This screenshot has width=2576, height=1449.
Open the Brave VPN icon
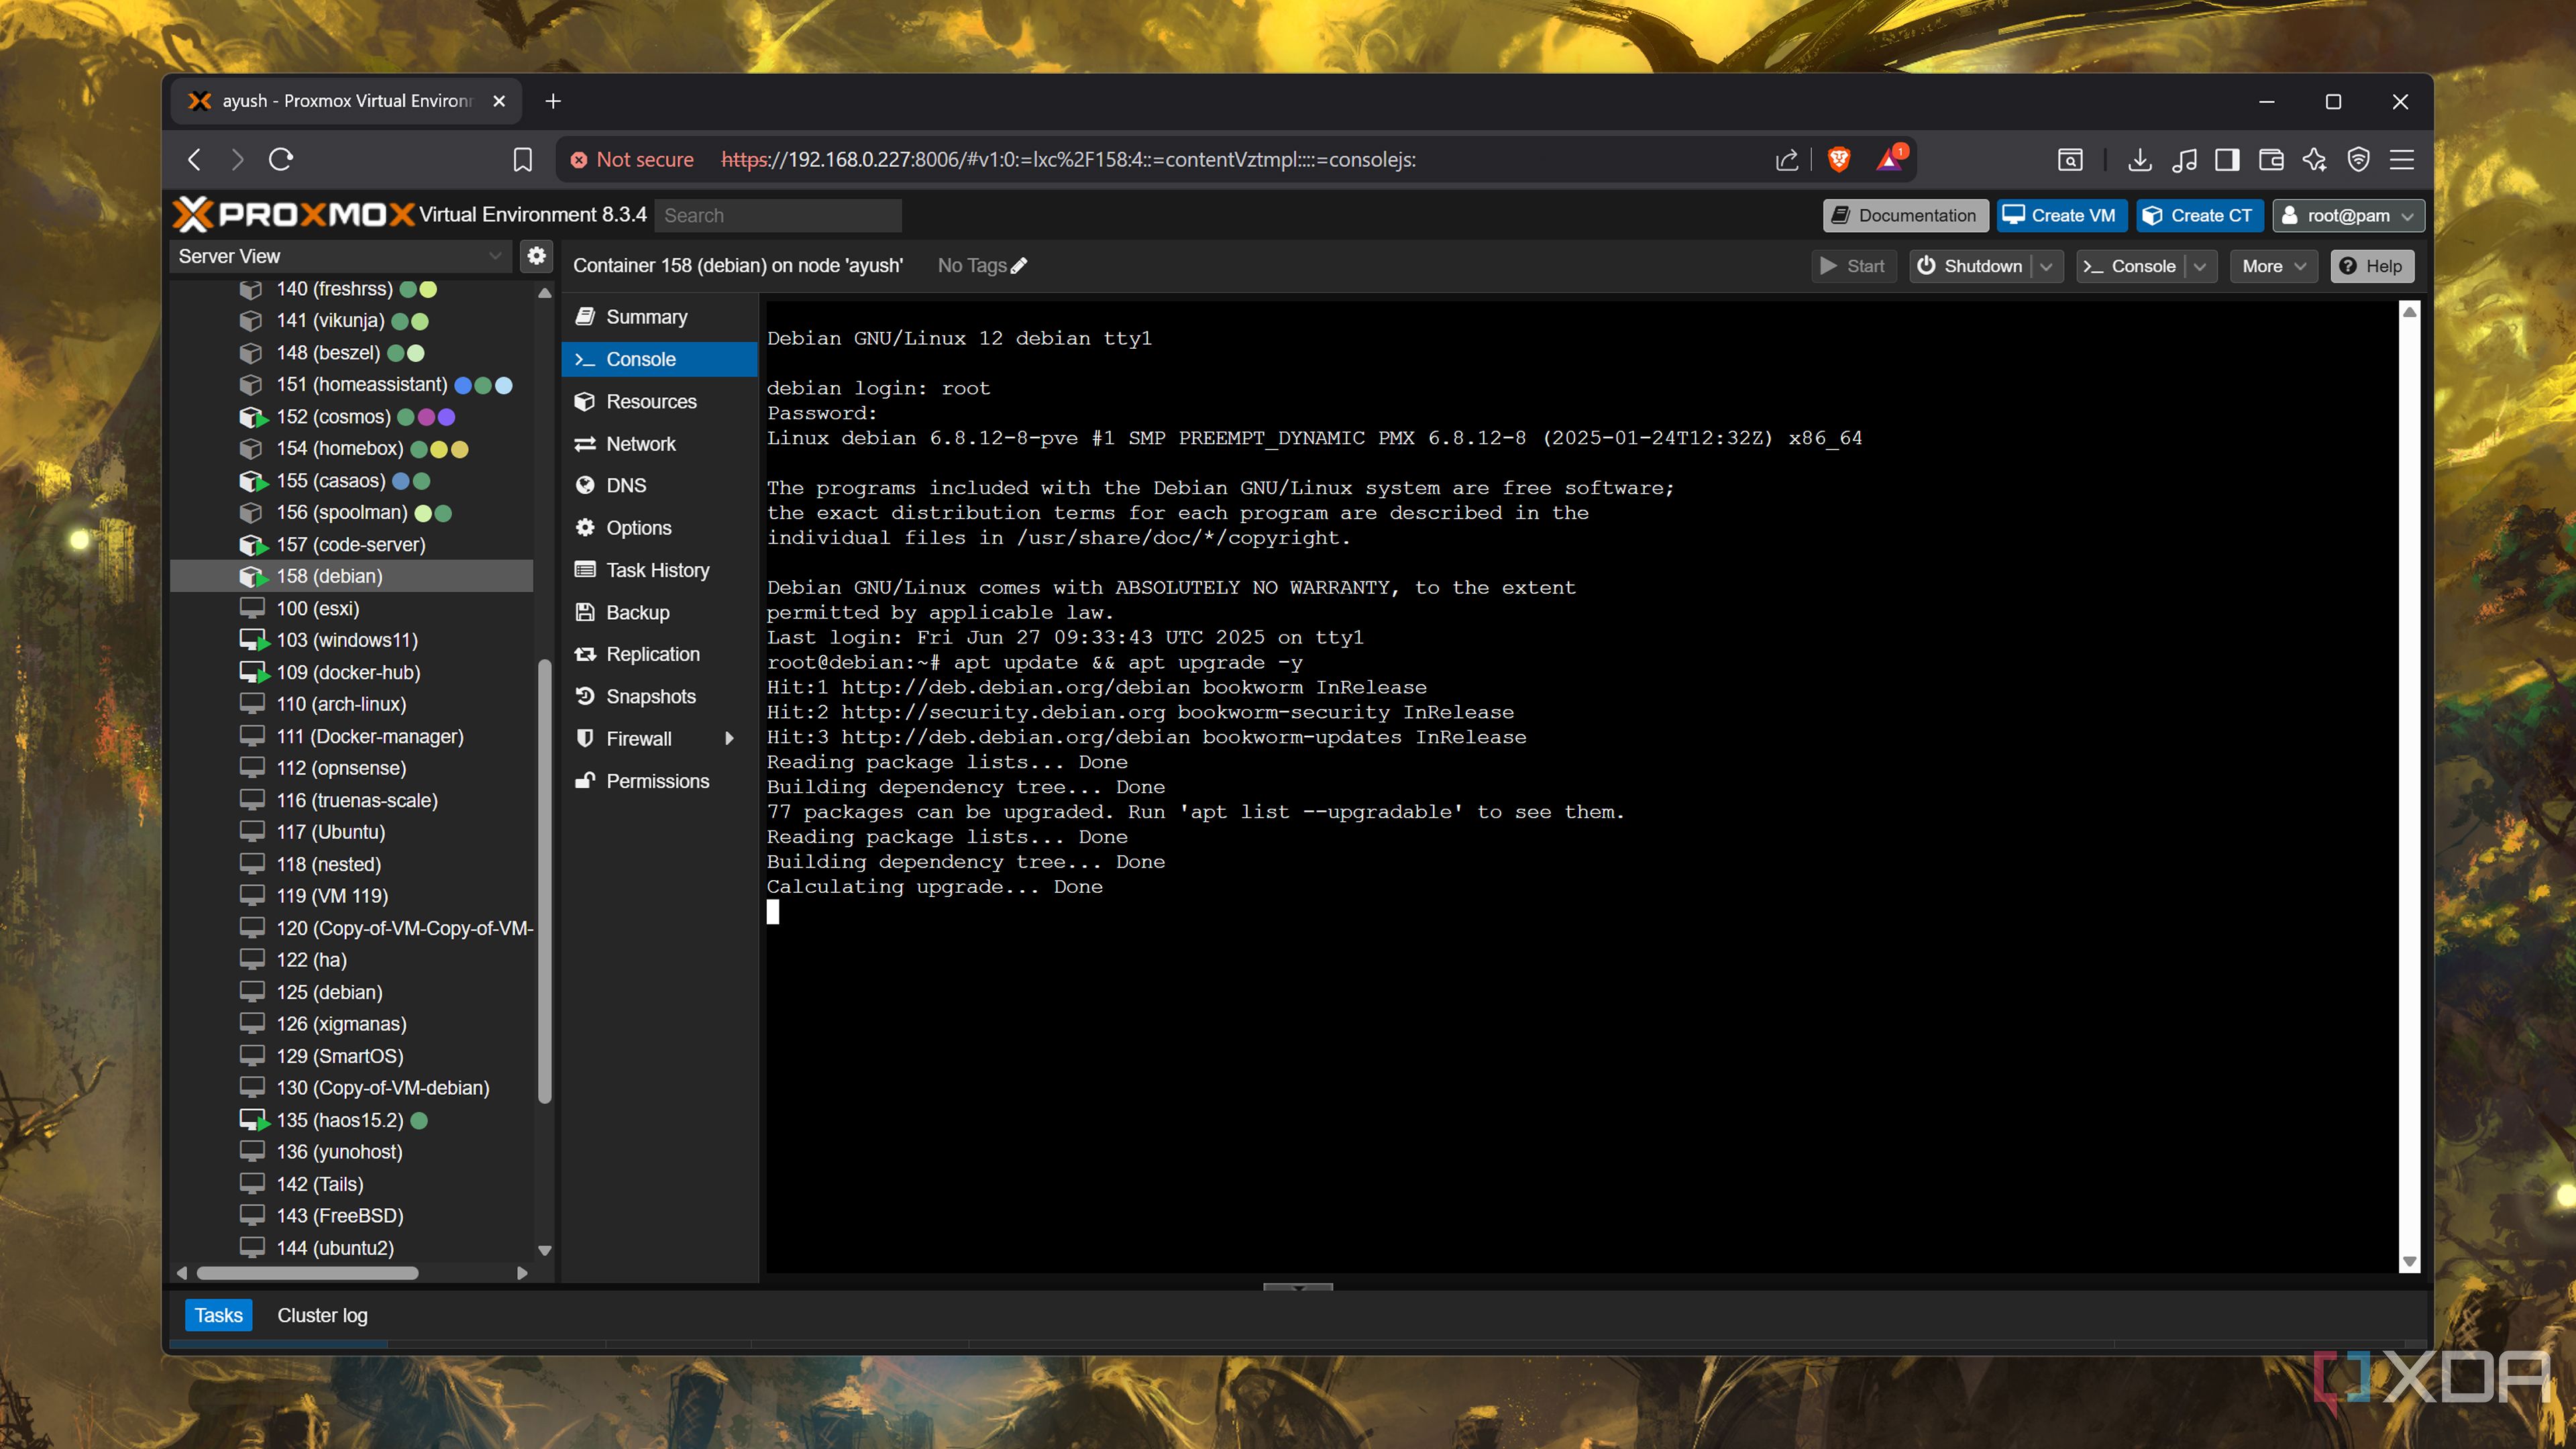(2359, 160)
